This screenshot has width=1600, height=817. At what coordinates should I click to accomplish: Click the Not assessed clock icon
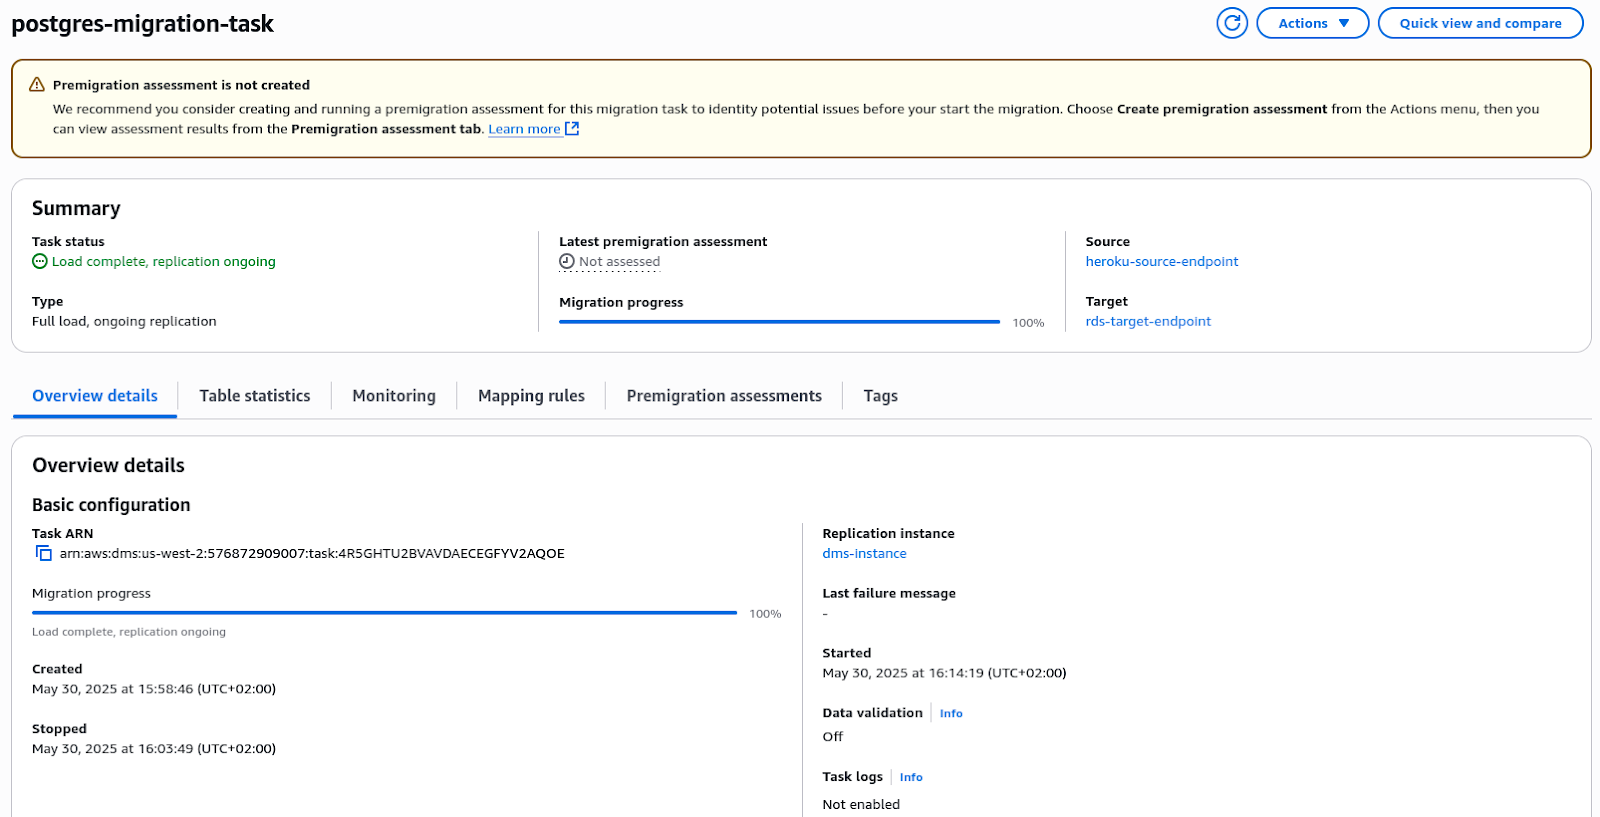coord(567,262)
